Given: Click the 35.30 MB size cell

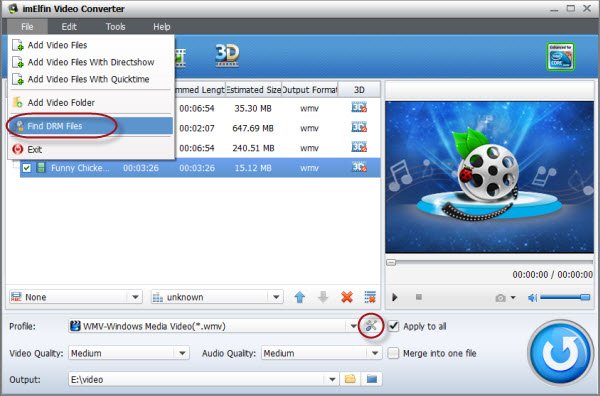Looking at the screenshot, I should click(253, 108).
